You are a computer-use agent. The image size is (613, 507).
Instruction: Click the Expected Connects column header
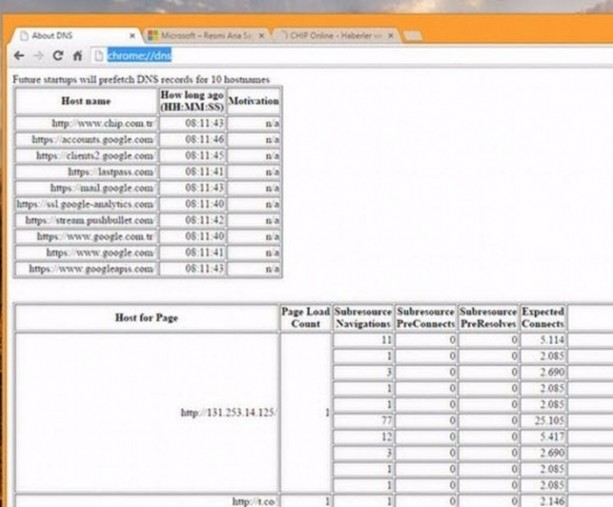point(543,318)
